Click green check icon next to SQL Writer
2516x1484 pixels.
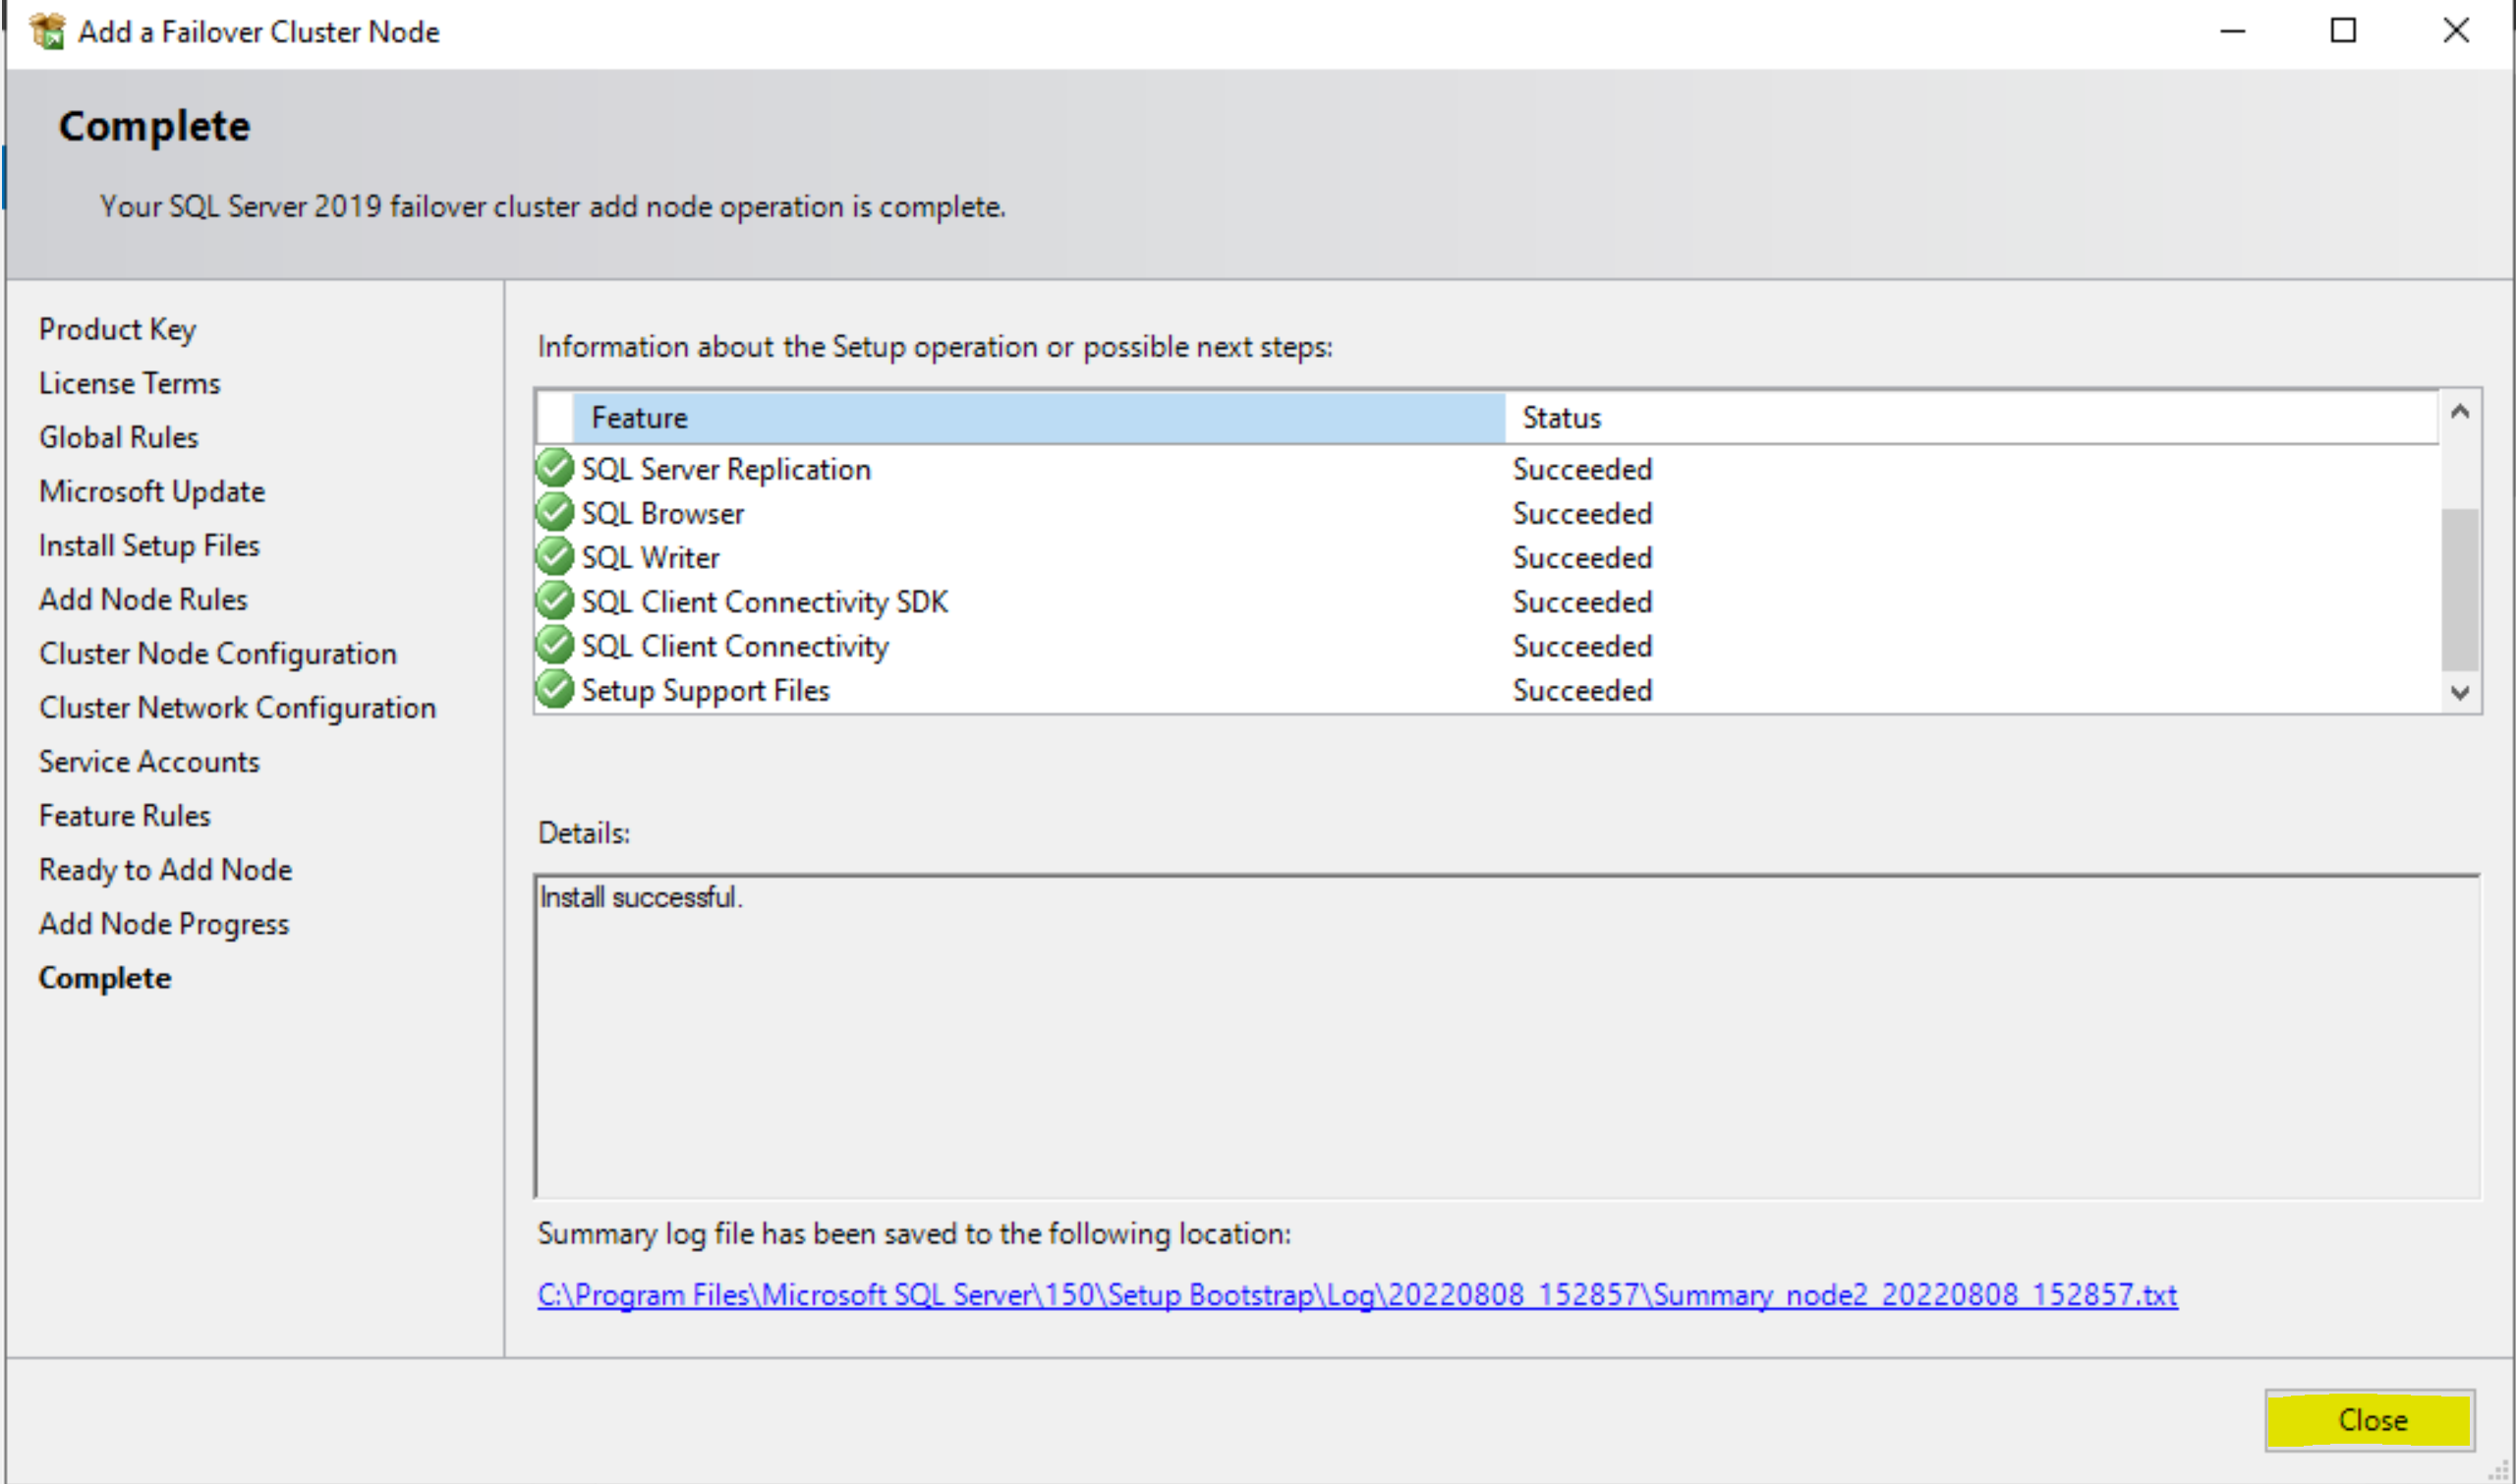[x=554, y=556]
